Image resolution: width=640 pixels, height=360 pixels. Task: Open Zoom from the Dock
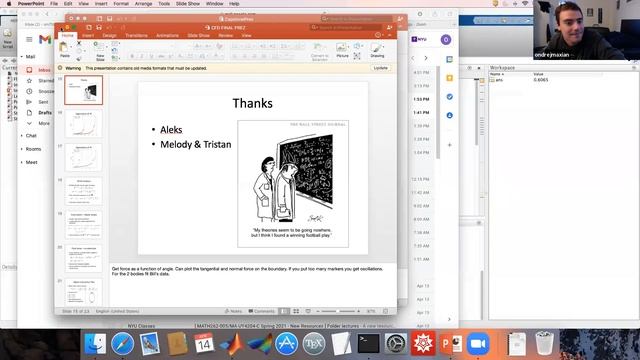478,343
